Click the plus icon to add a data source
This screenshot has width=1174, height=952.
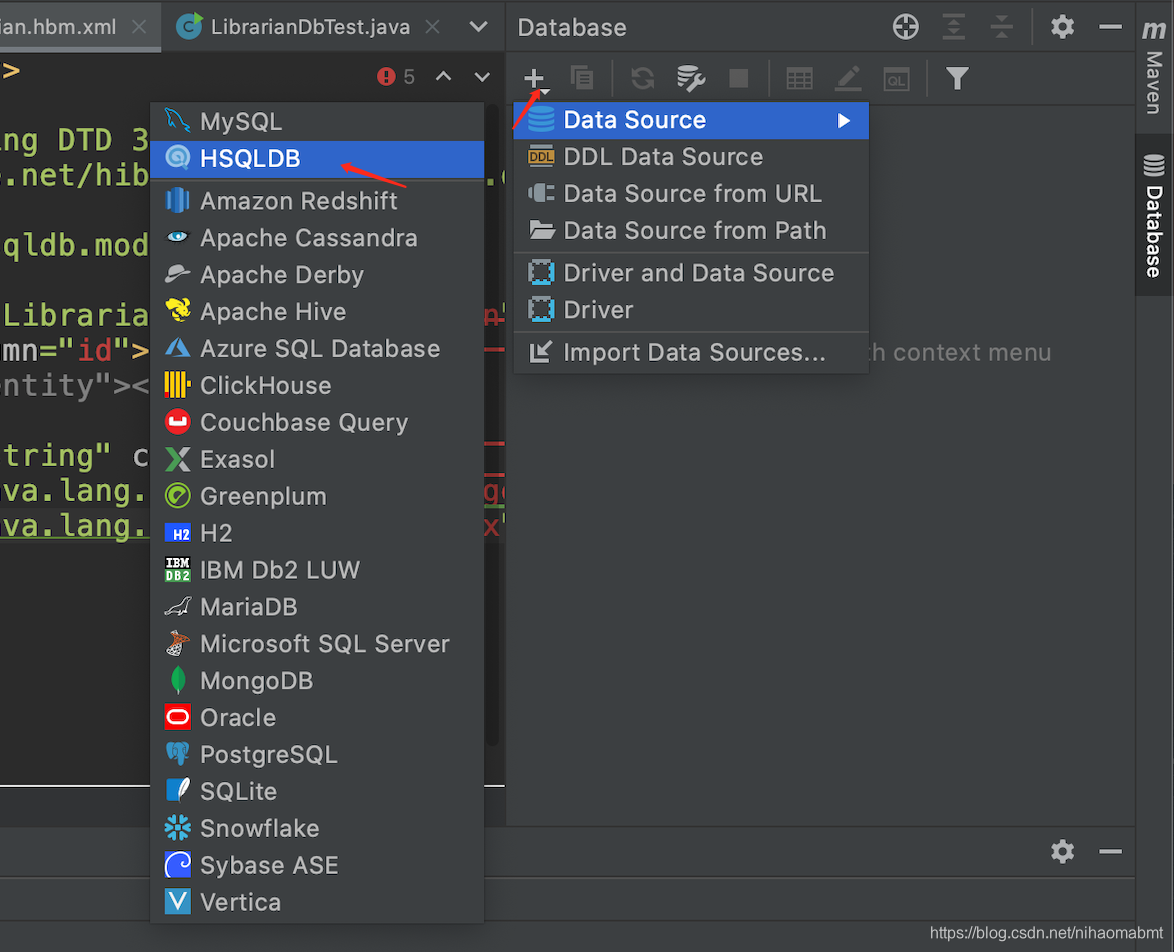point(535,79)
